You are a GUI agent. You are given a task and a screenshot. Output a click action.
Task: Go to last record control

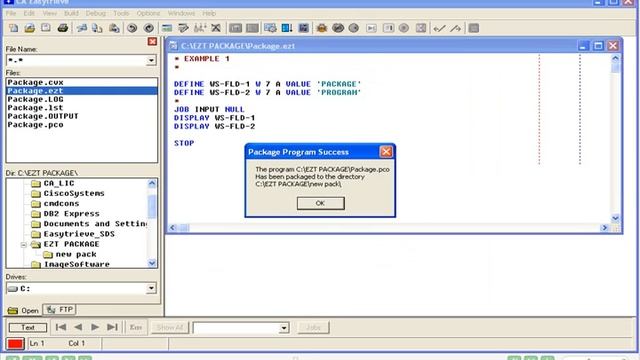pos(112,327)
